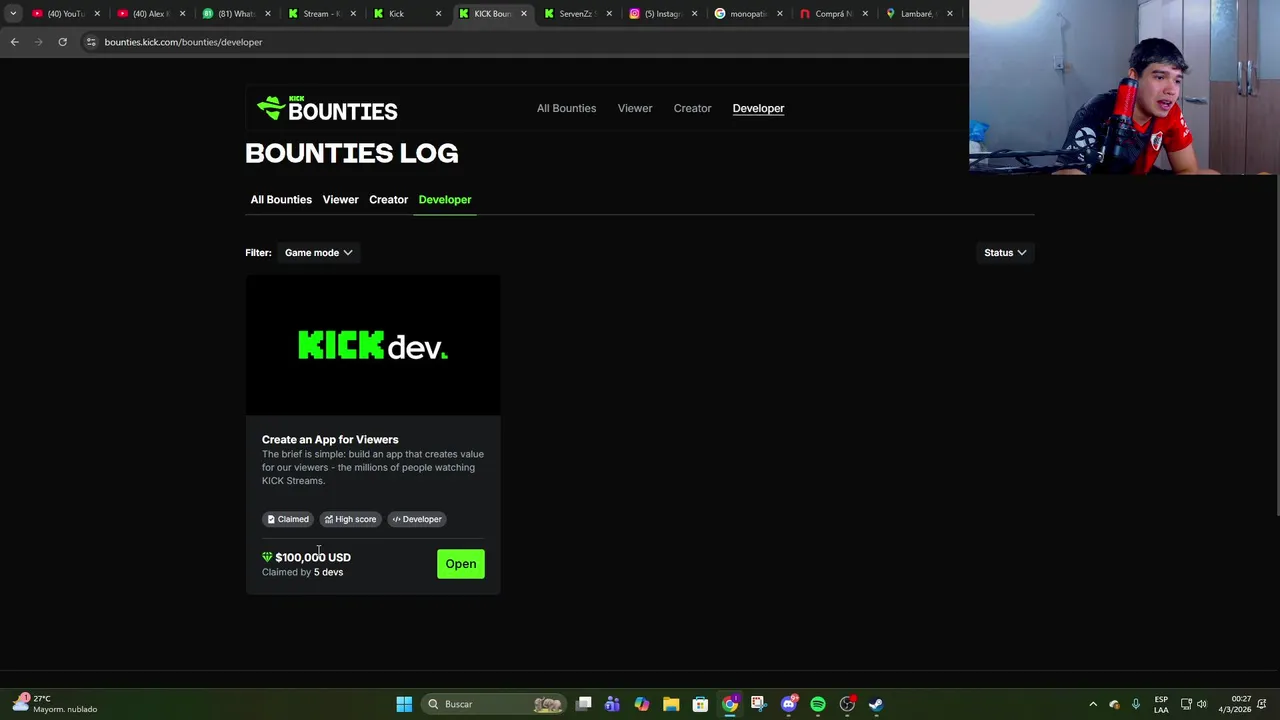Open the Windows Start menu
The image size is (1280, 720).
click(x=404, y=704)
